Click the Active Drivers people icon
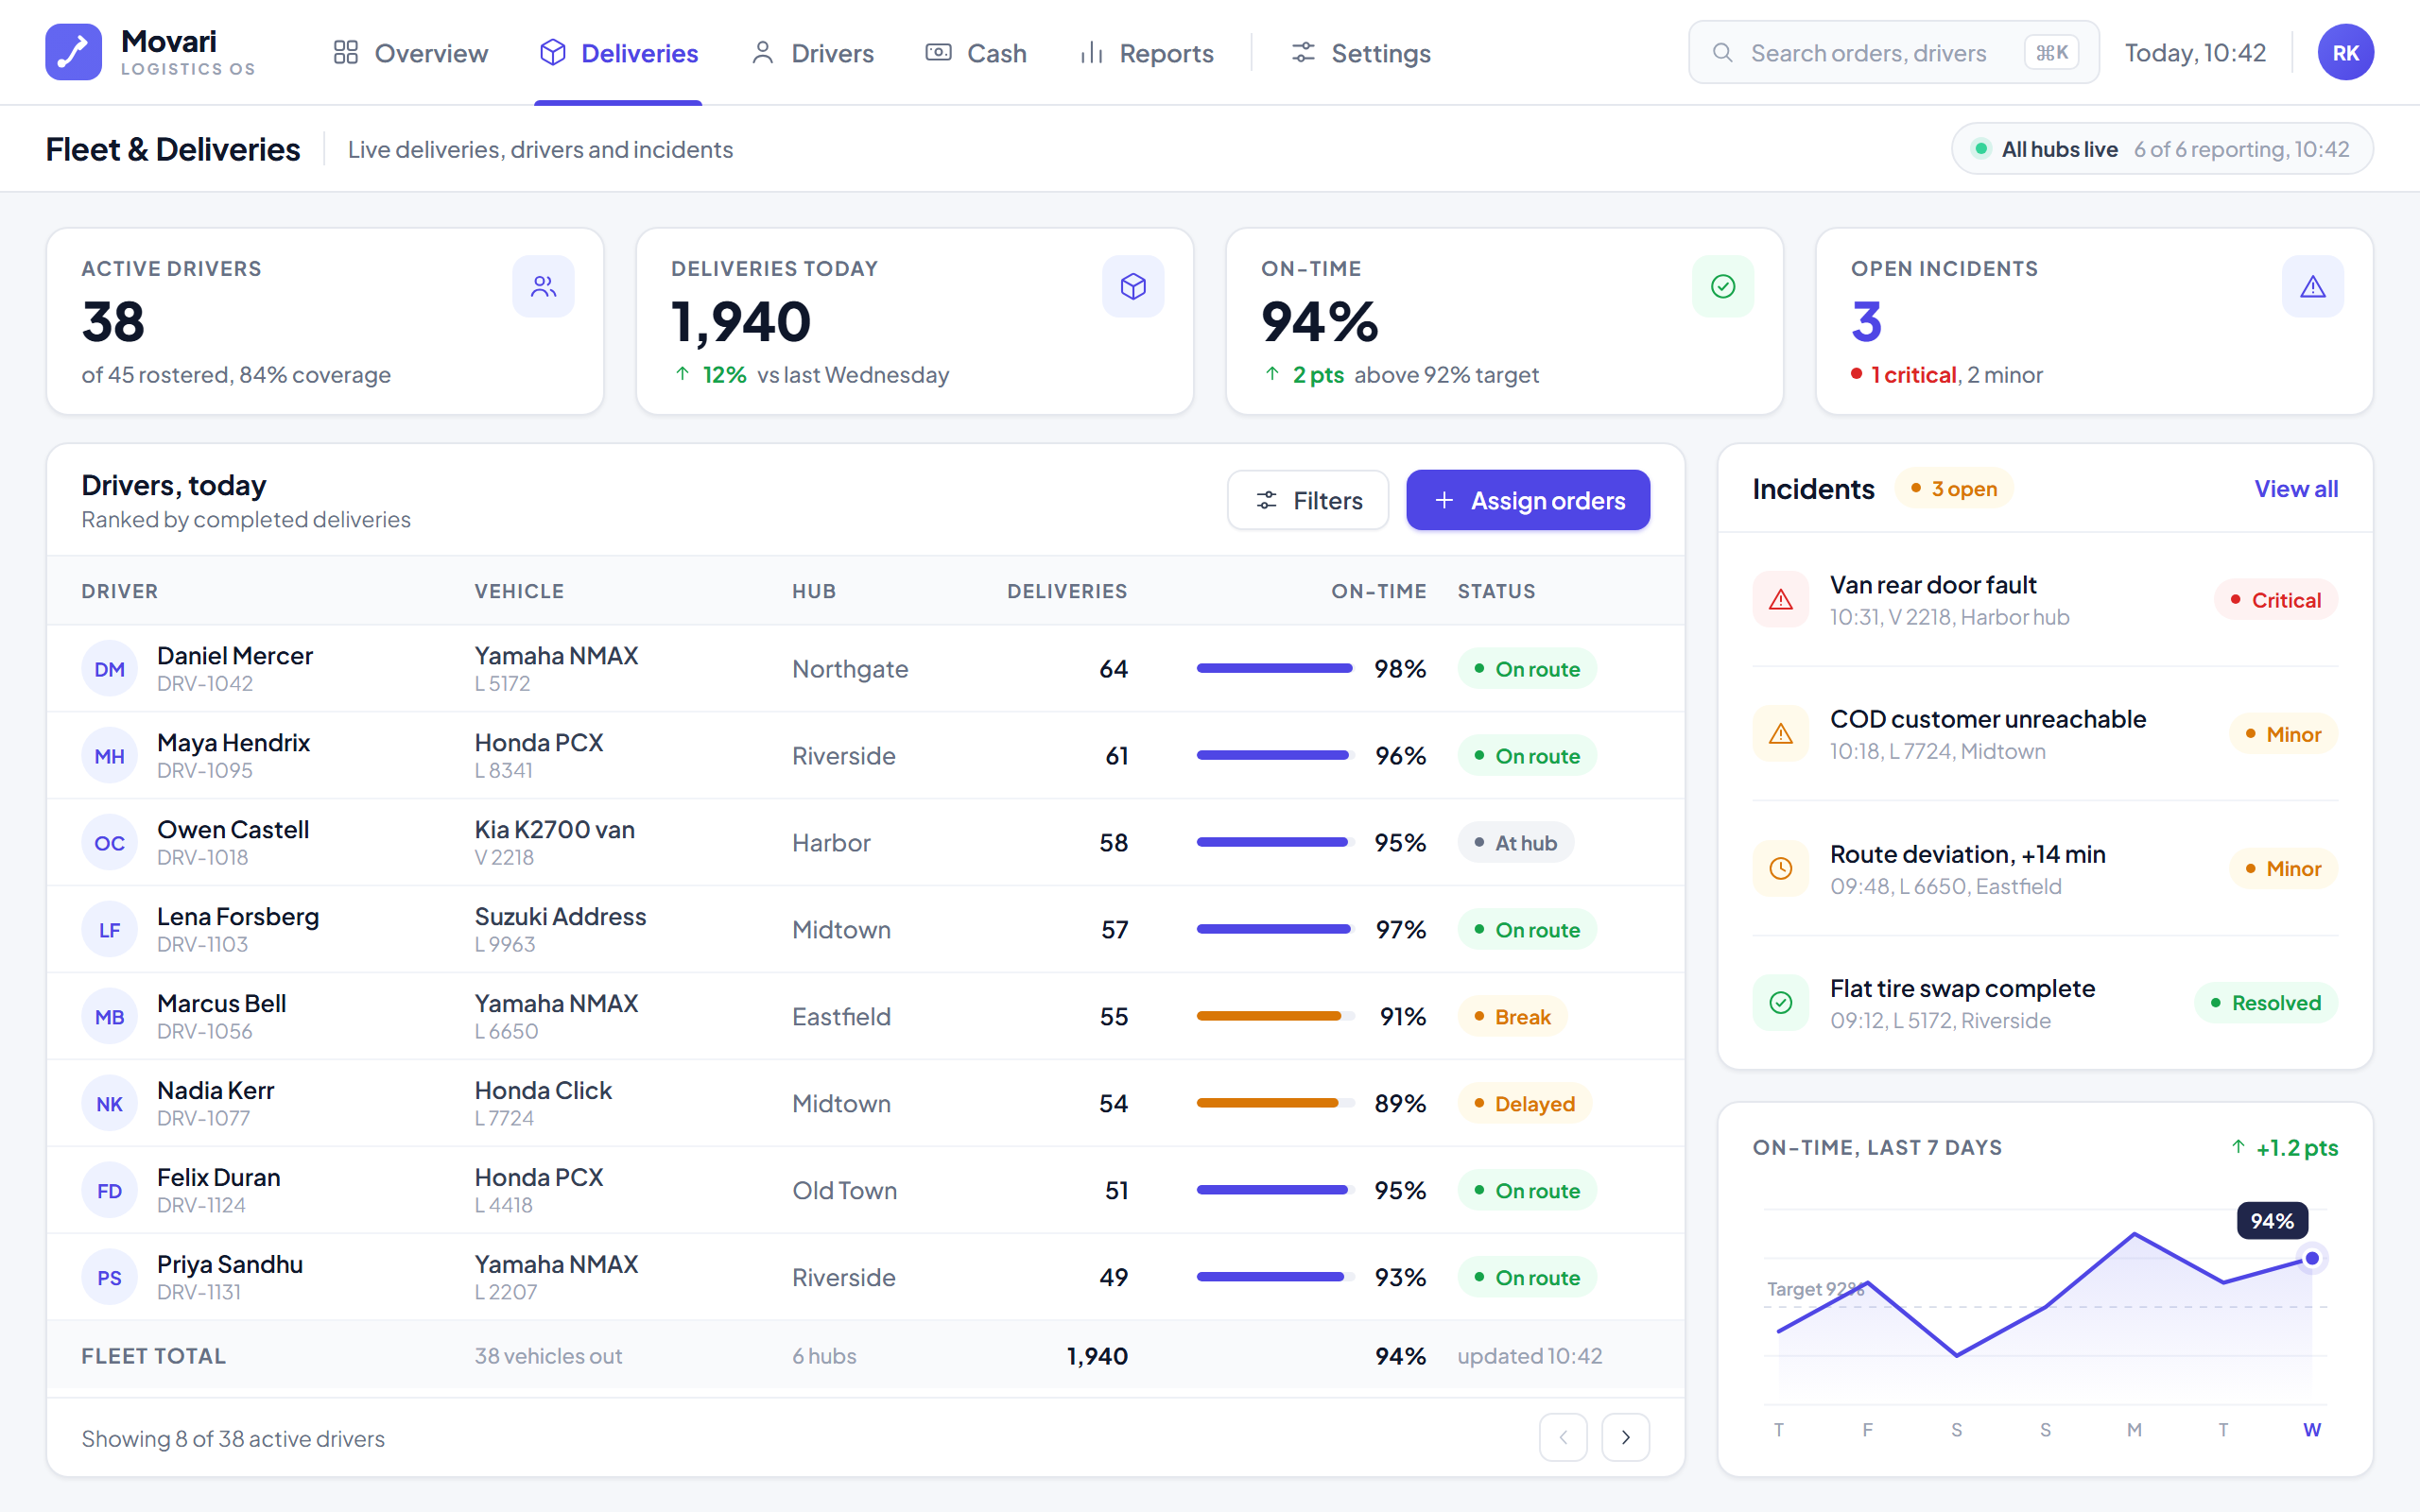This screenshot has height=1512, width=2420. 543,287
